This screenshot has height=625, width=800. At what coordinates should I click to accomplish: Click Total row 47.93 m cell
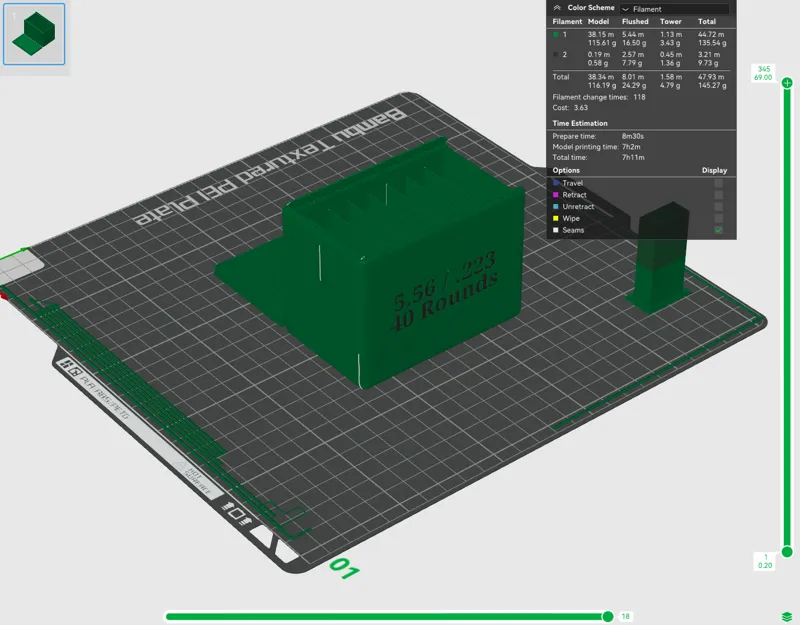pos(711,77)
